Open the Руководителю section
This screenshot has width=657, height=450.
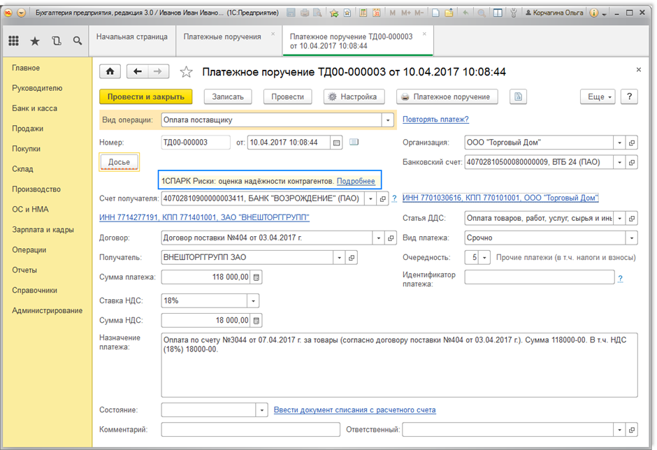37,88
